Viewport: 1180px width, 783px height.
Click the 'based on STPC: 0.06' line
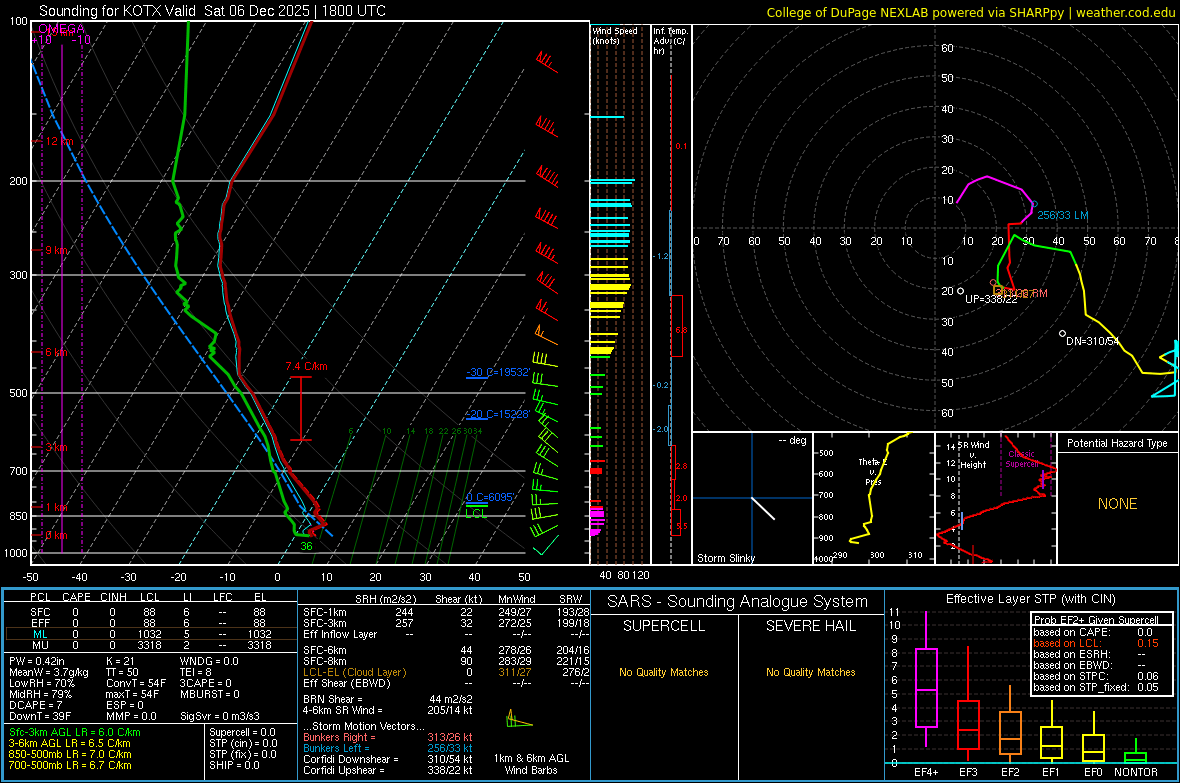1096,676
